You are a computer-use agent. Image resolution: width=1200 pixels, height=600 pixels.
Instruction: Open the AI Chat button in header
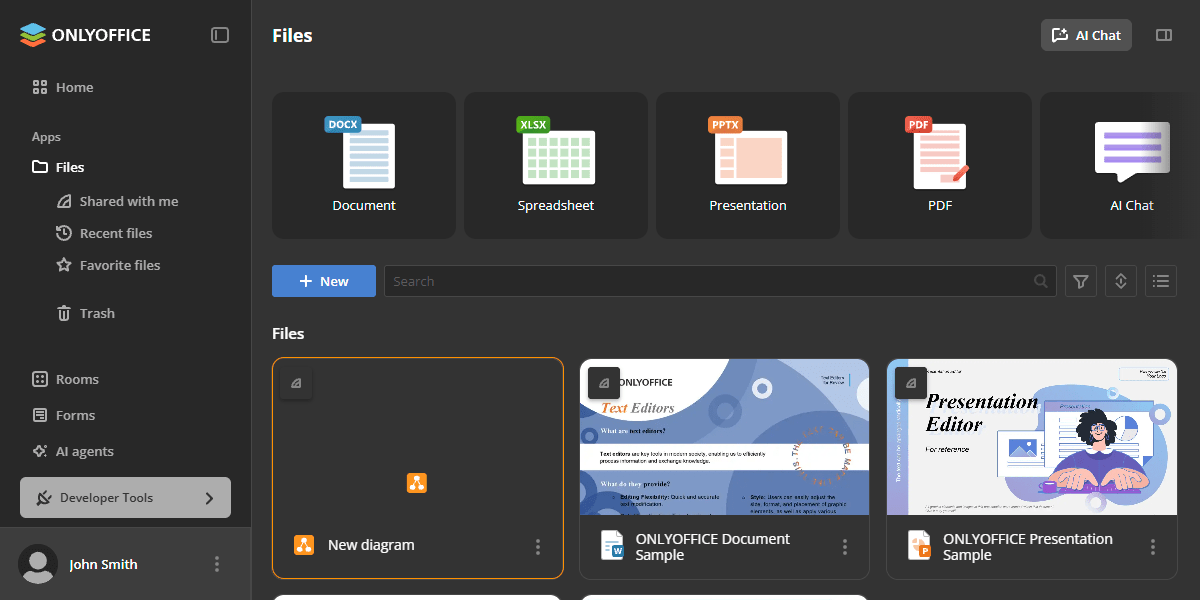click(1086, 35)
